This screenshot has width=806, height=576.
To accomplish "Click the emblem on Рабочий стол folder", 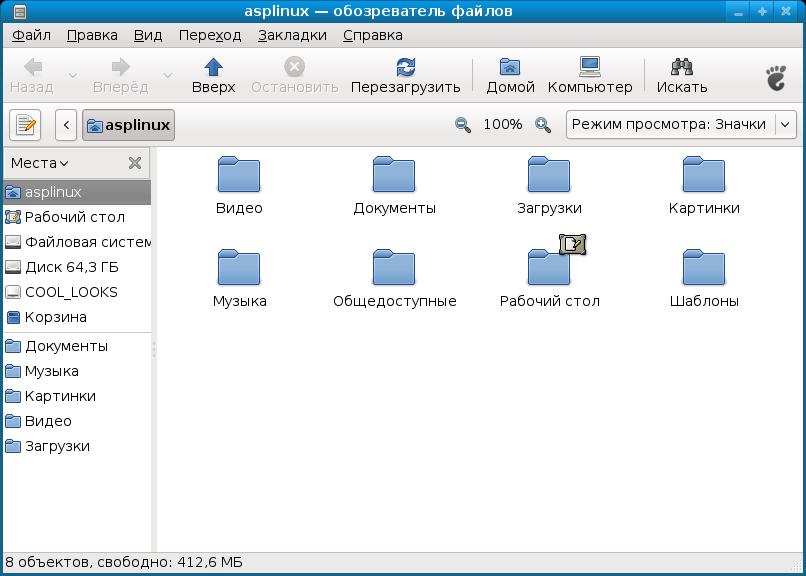I will (x=572, y=245).
